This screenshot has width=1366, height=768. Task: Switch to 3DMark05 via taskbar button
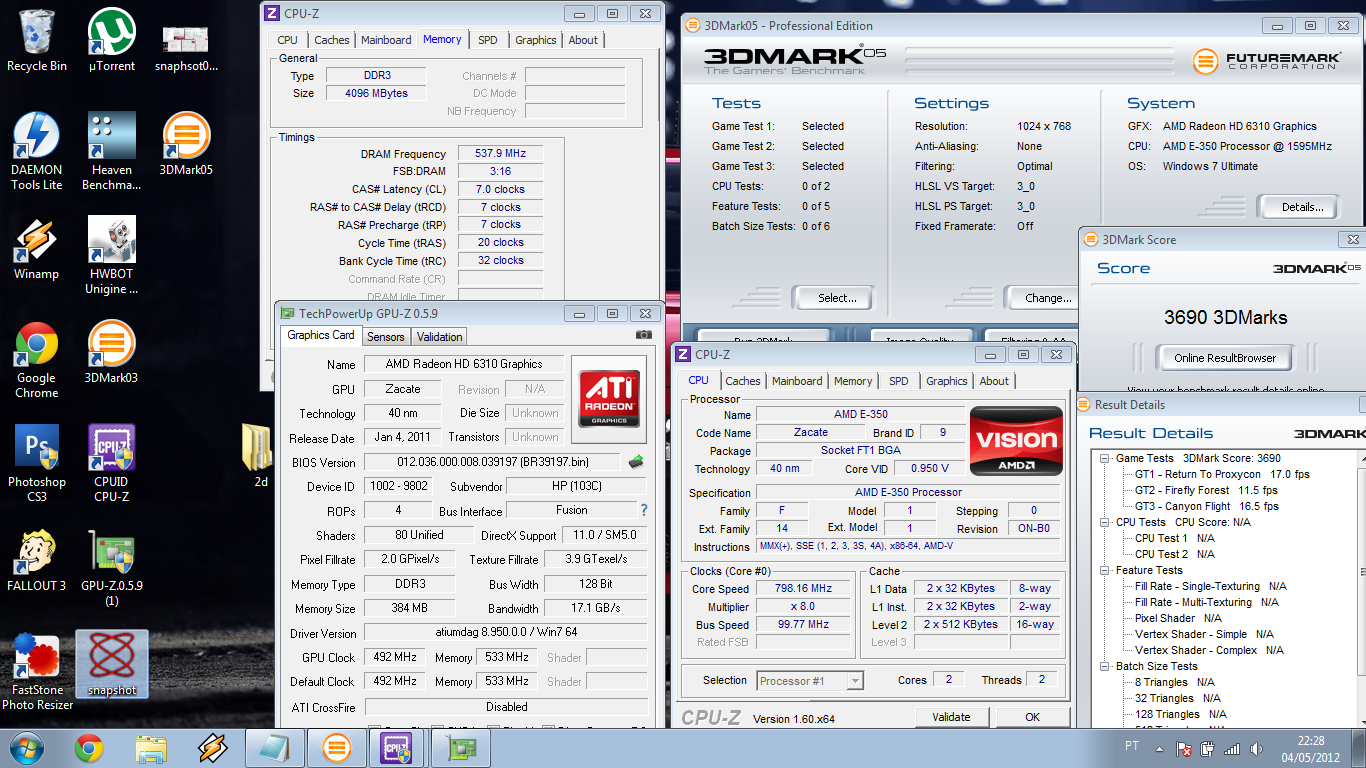click(x=336, y=748)
